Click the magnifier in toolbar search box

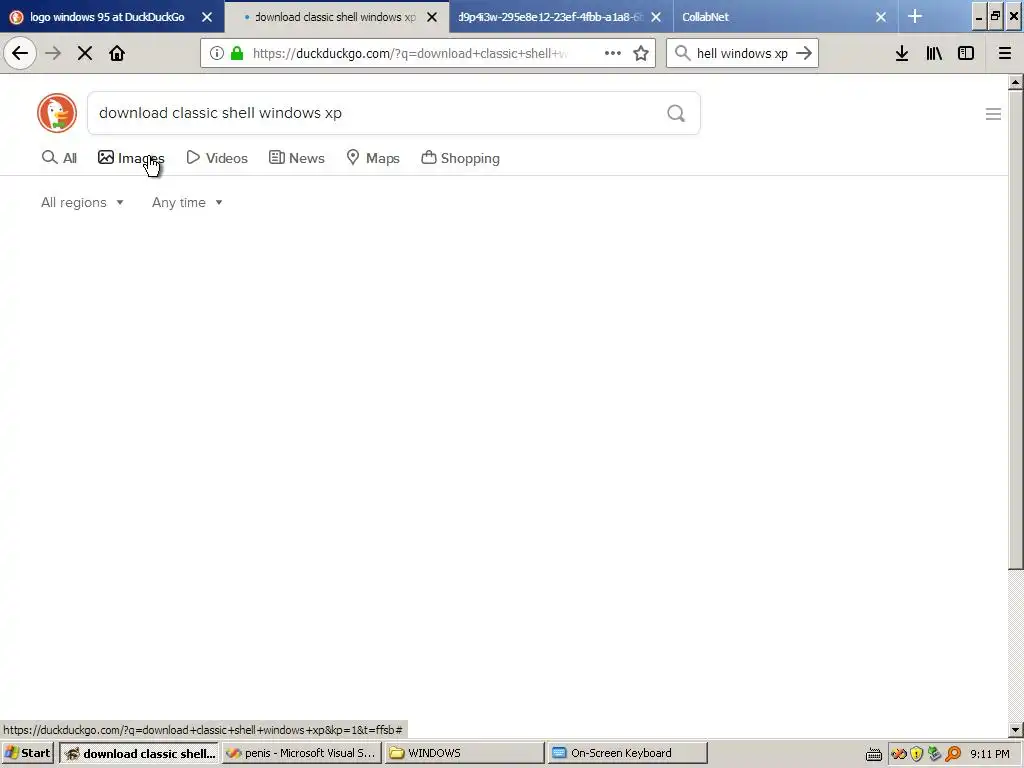pos(682,54)
